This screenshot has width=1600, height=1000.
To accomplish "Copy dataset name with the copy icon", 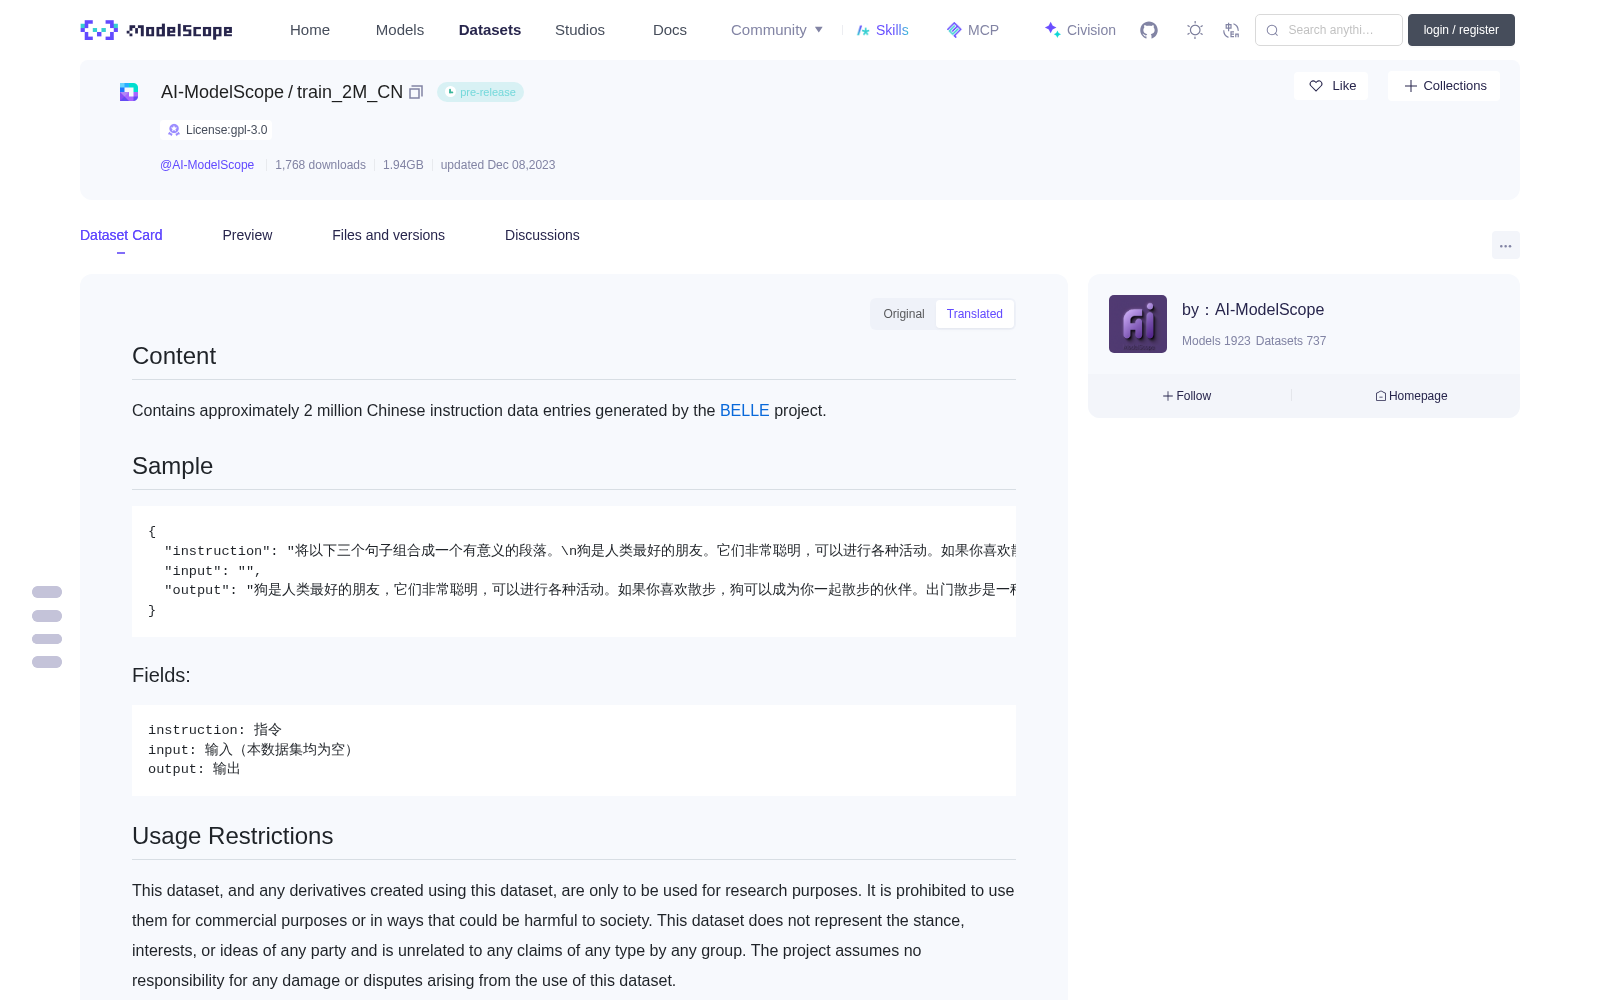I will tap(416, 92).
